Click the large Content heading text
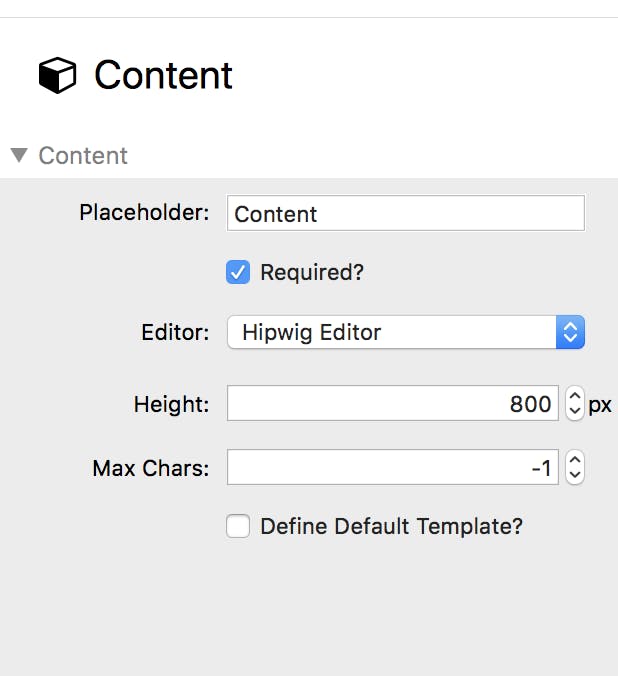The image size is (618, 676). pyautogui.click(x=163, y=76)
